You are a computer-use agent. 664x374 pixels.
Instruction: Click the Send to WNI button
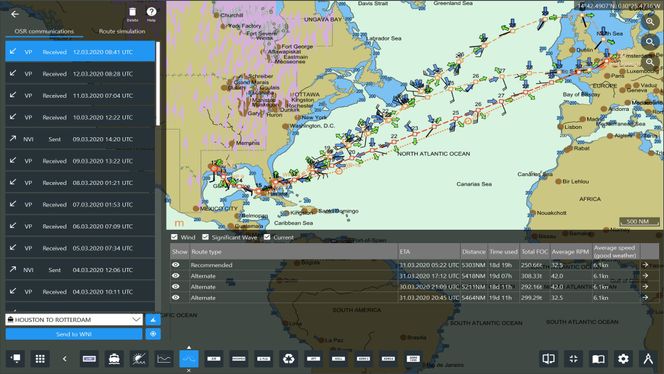click(74, 334)
